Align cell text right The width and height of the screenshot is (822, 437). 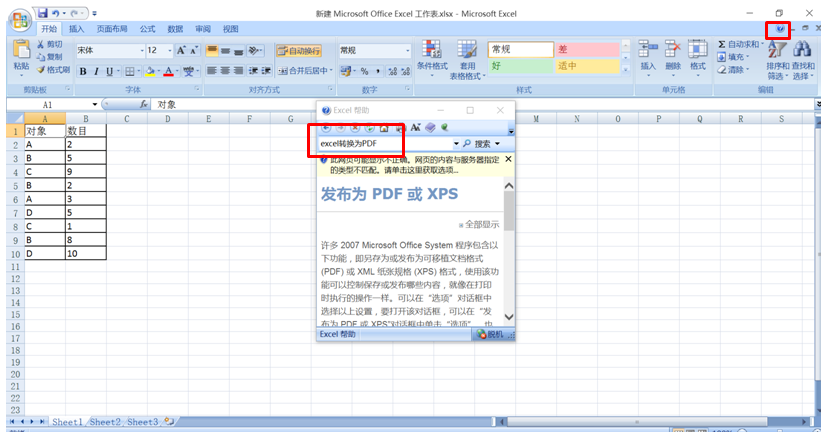(x=239, y=70)
